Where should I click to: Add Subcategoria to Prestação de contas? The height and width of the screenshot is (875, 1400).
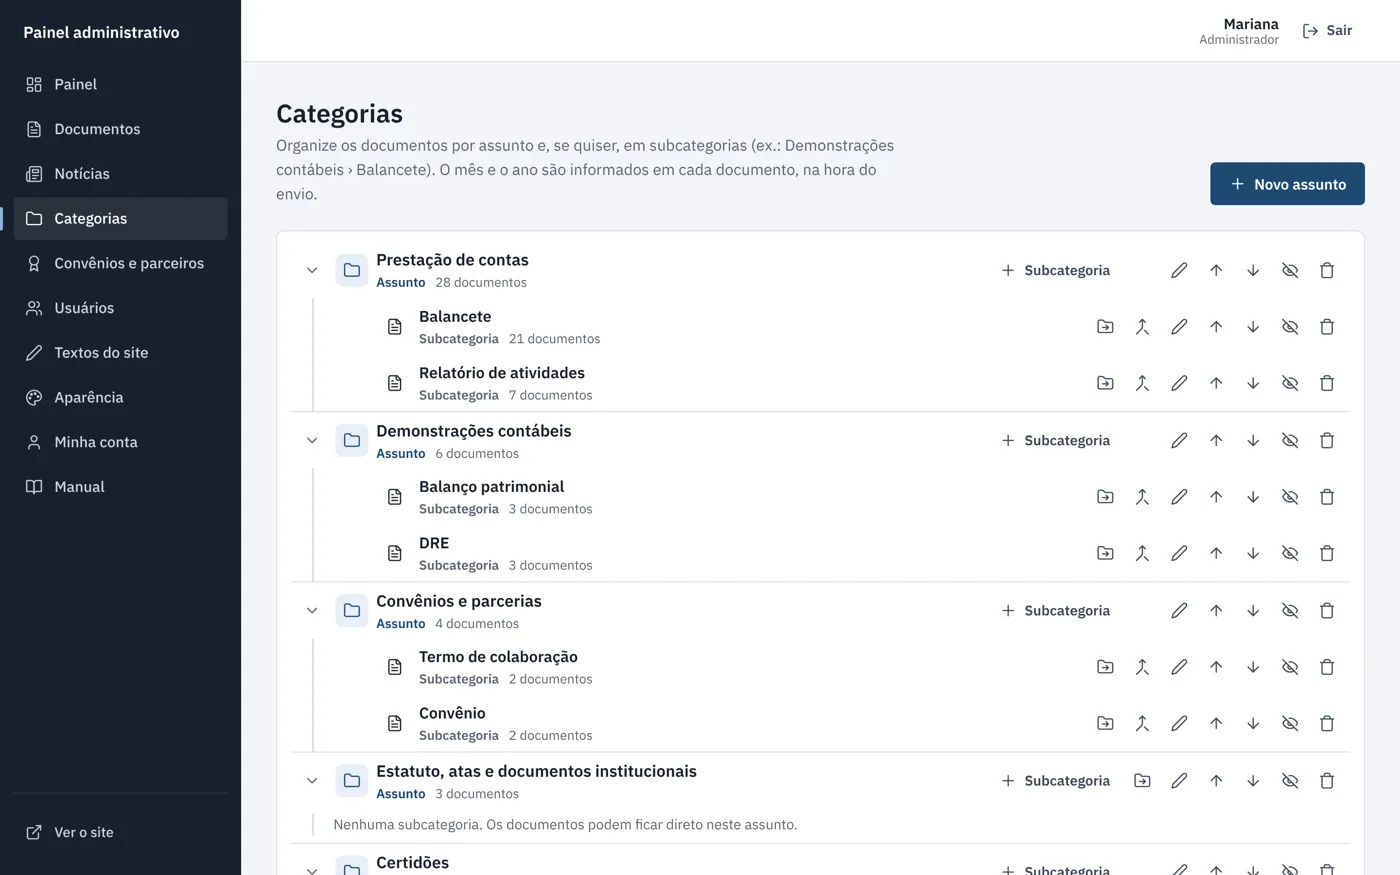1056,270
